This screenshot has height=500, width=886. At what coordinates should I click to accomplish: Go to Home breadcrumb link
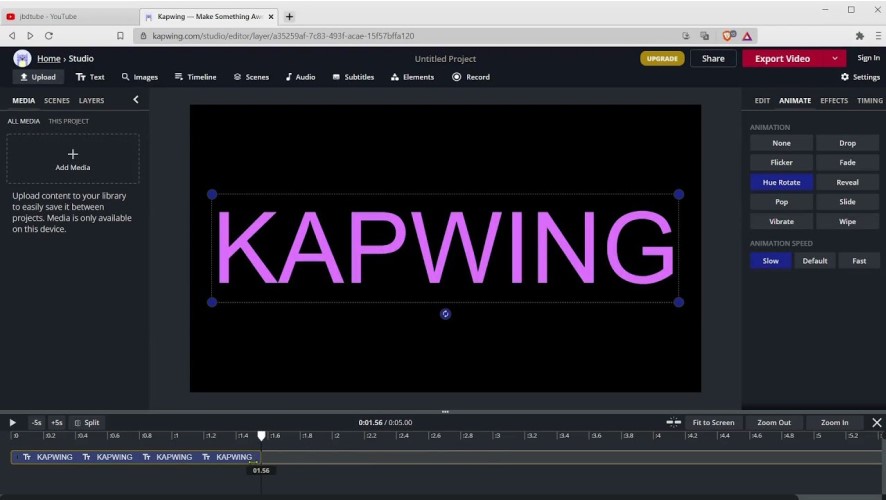49,58
